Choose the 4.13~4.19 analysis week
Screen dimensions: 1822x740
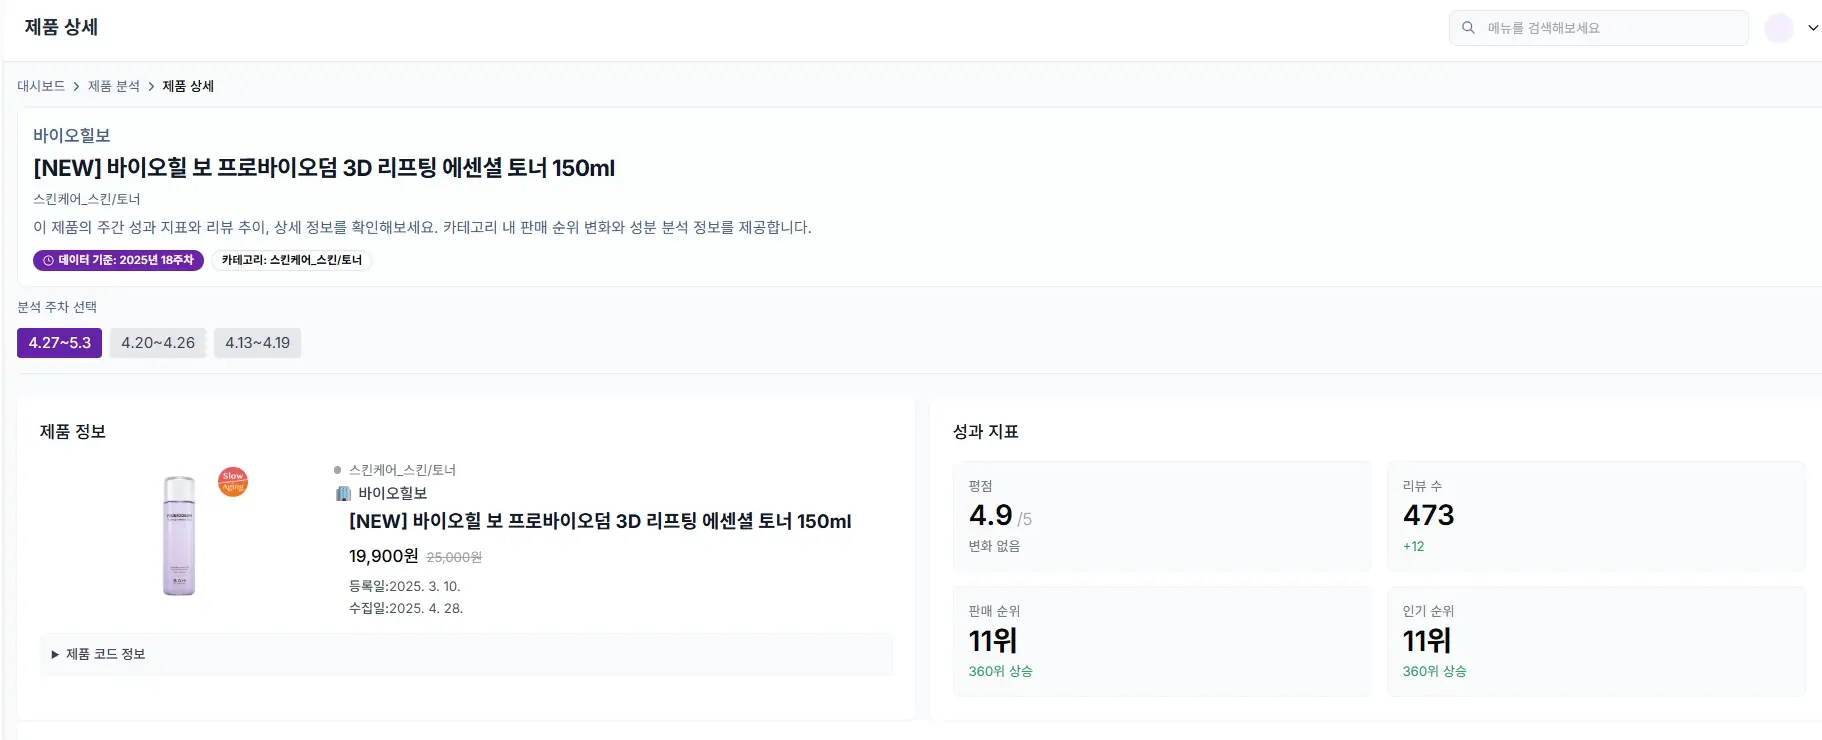point(257,343)
